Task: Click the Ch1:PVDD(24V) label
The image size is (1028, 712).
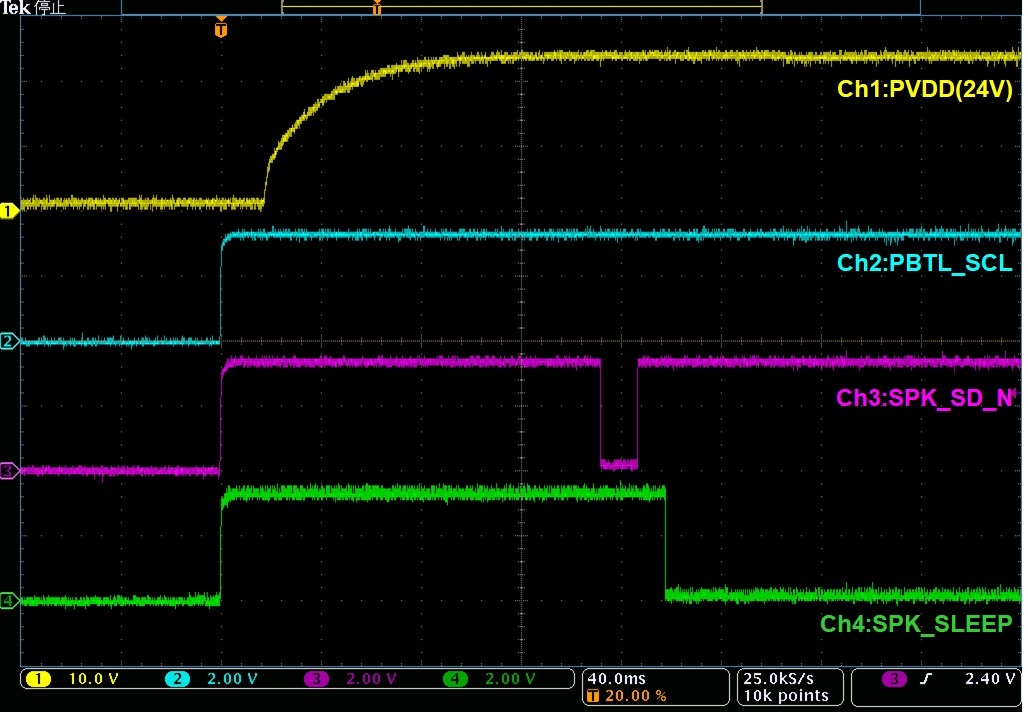Action: click(925, 89)
